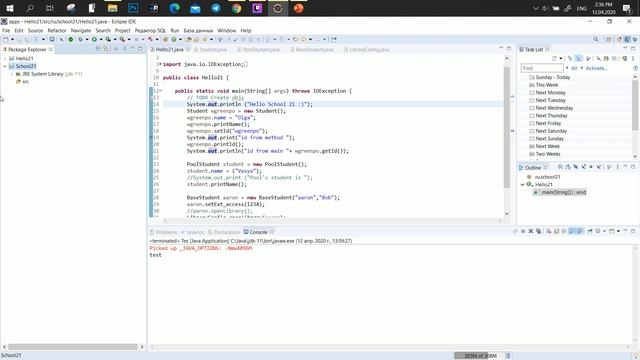Switch to the Student.java editor tab
This screenshot has height=360, width=640.
(x=213, y=49)
